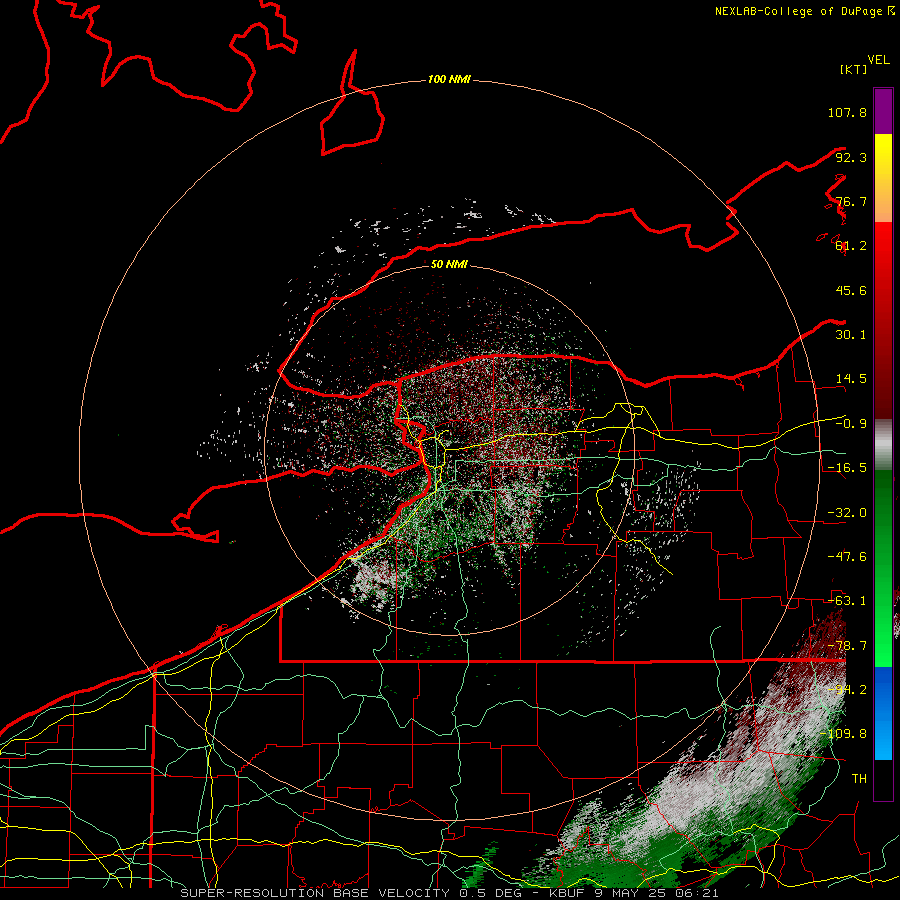Pick the blue segment of the velocity color bar
This screenshot has width=900, height=900.
883,713
